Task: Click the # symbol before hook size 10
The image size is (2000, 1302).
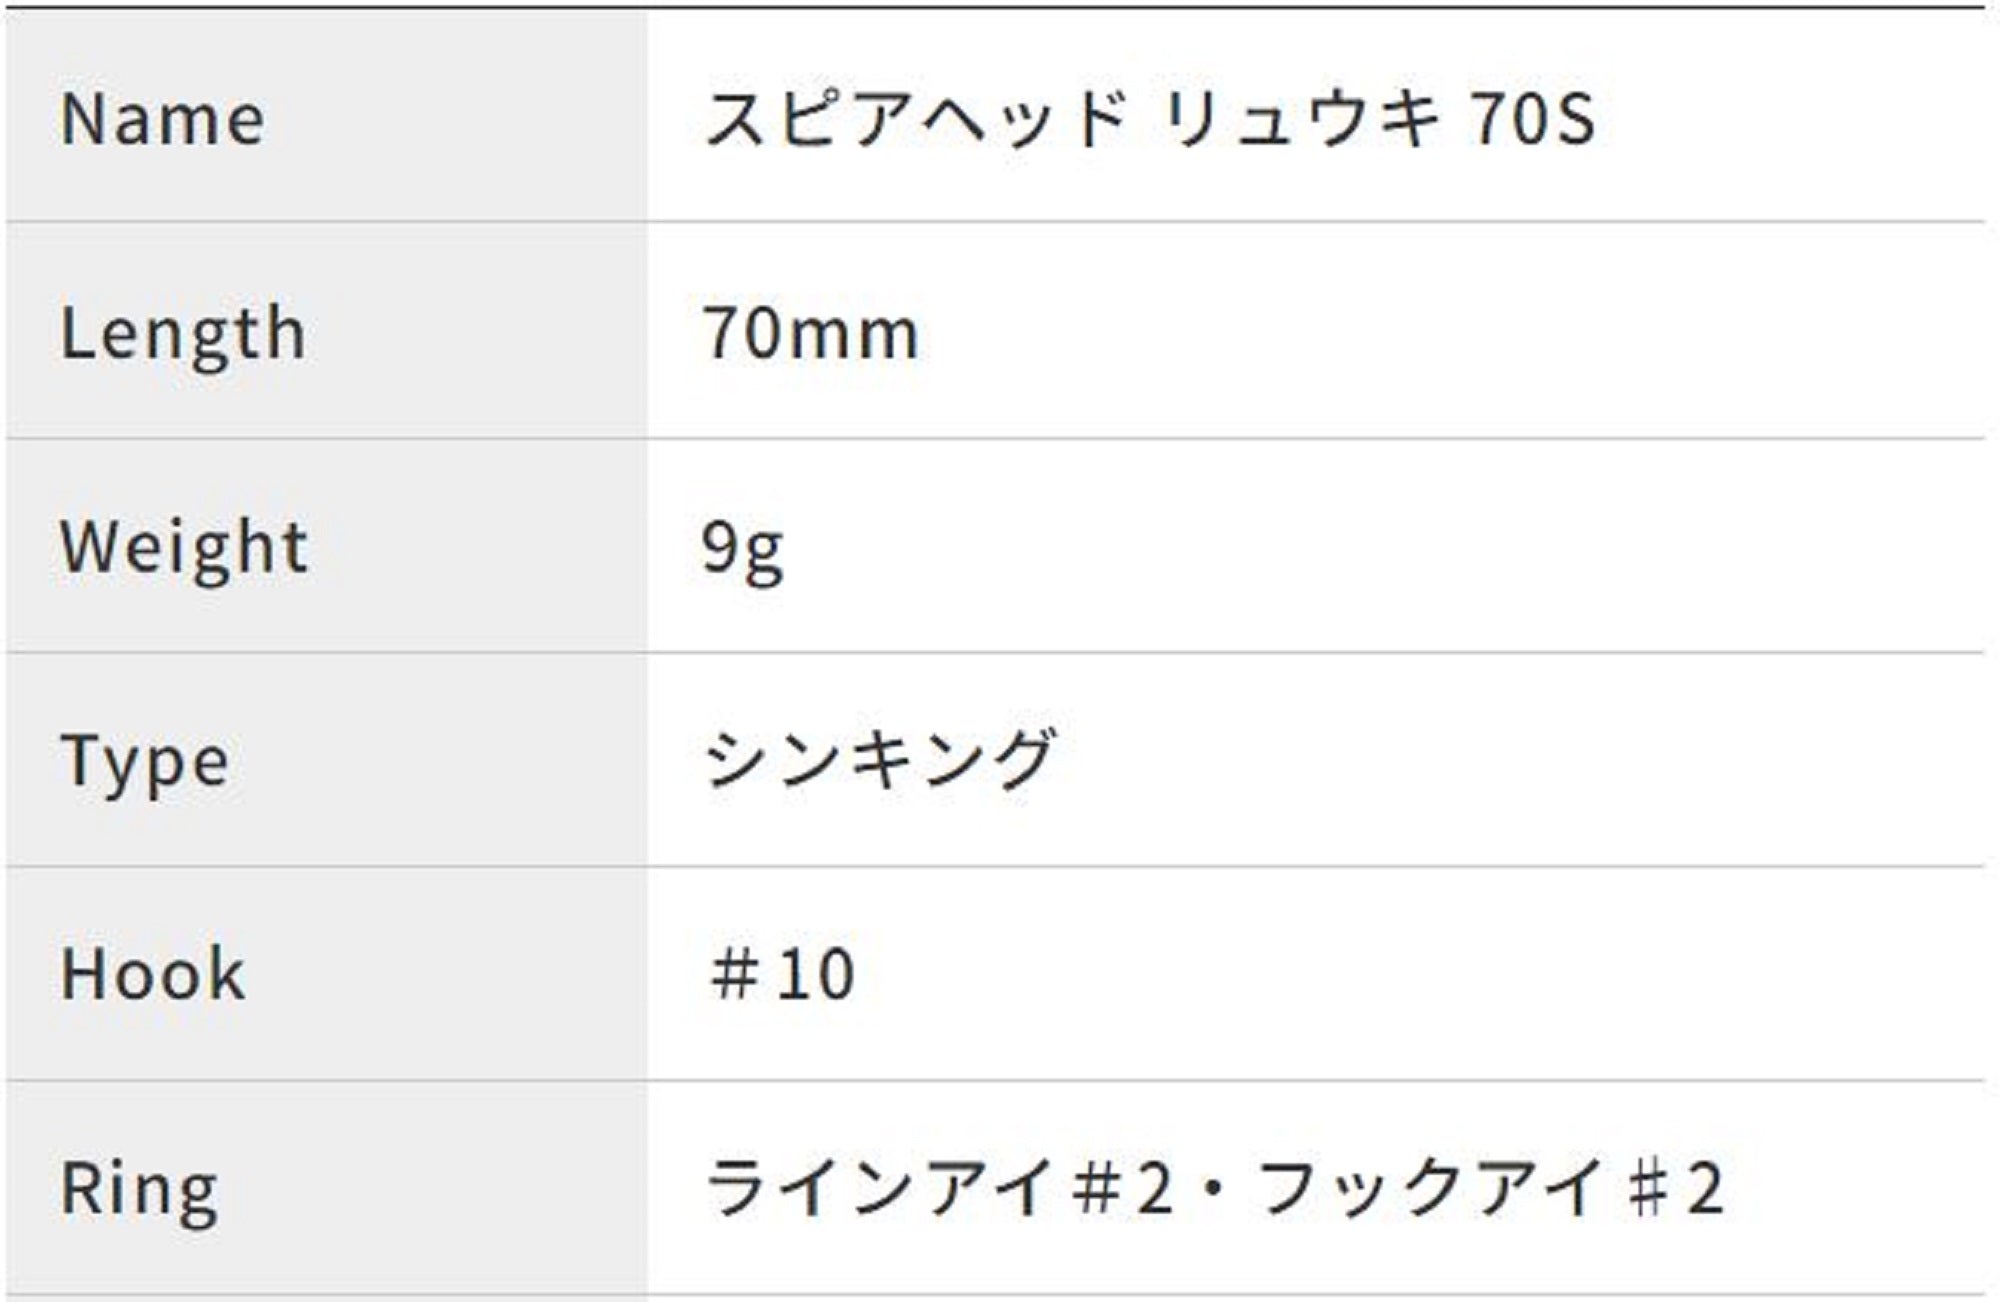Action: click(733, 974)
